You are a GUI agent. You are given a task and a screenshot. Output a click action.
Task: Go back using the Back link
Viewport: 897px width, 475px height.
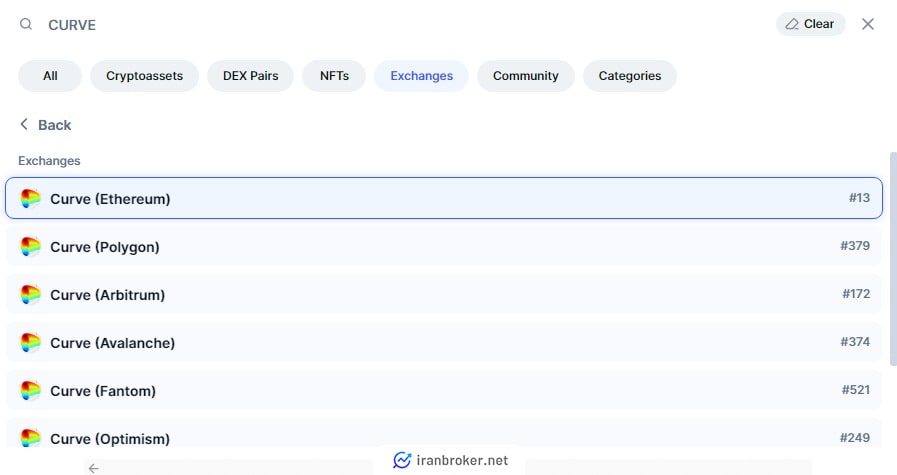coord(46,125)
